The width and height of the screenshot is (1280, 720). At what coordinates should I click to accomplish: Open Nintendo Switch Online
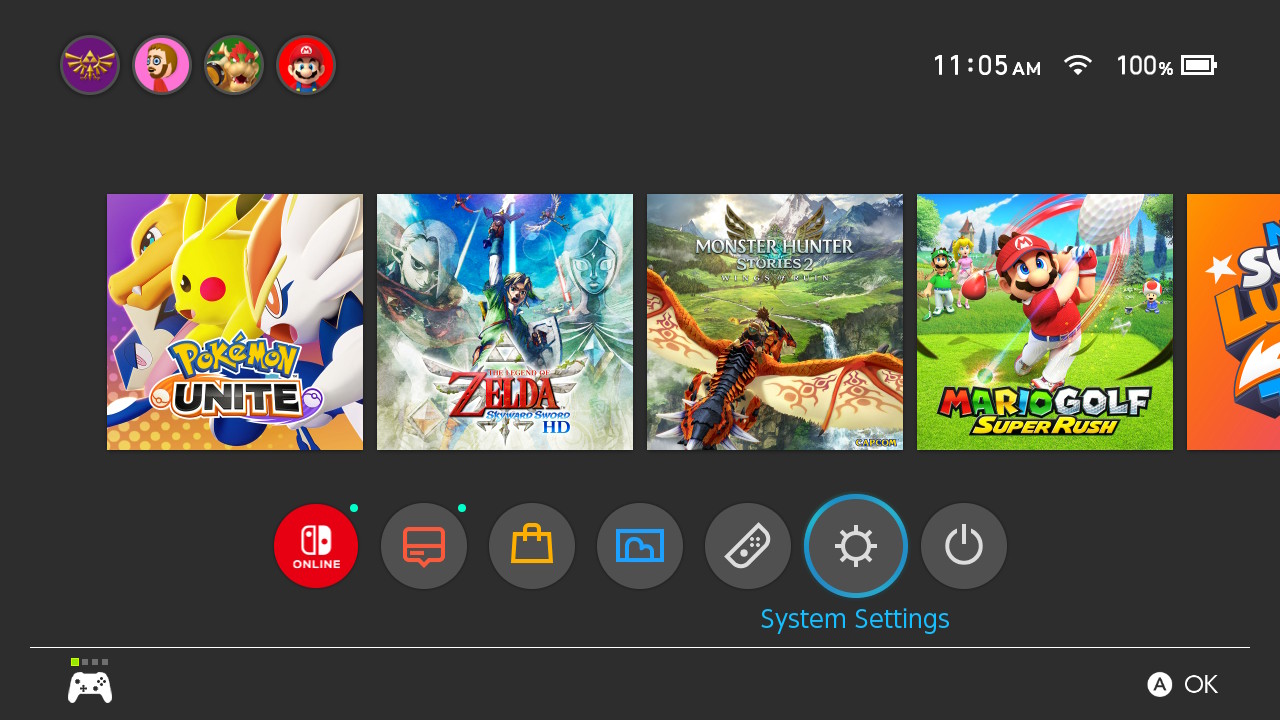click(316, 546)
